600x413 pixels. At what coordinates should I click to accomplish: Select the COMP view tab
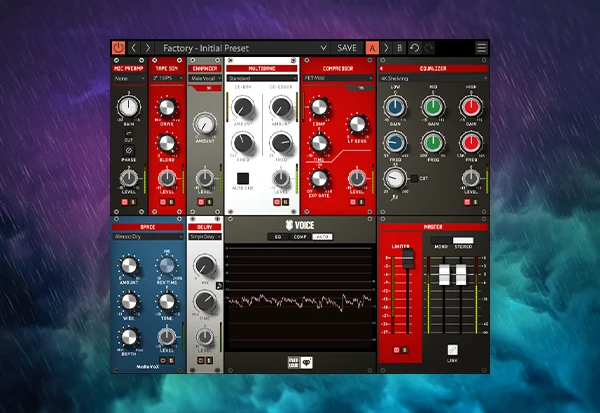300,237
